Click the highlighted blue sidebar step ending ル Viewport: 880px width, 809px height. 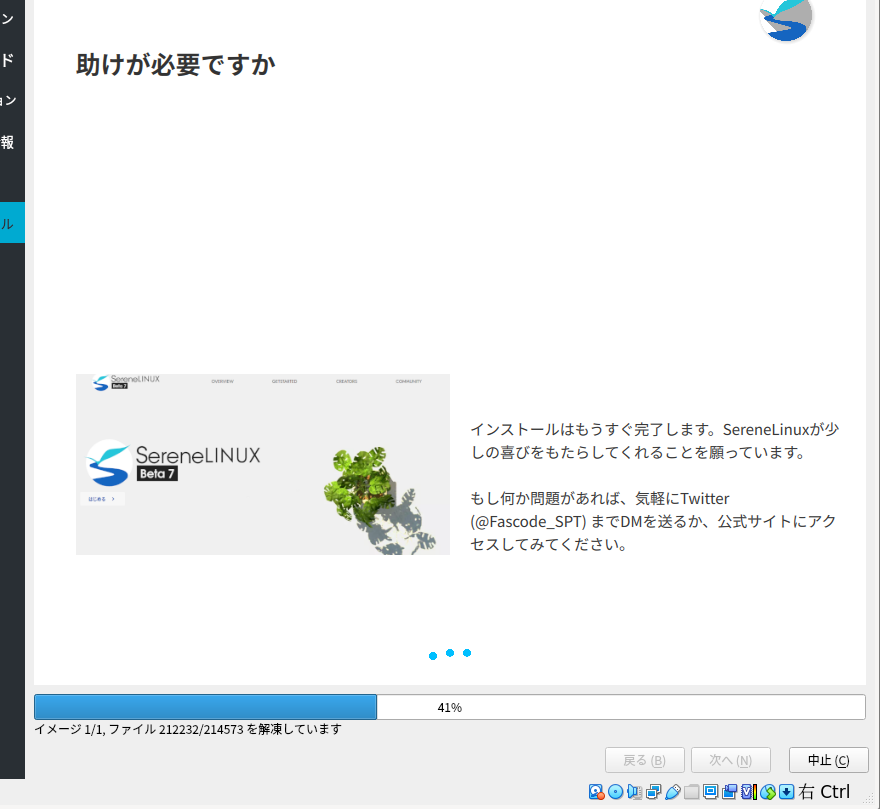tap(12, 223)
